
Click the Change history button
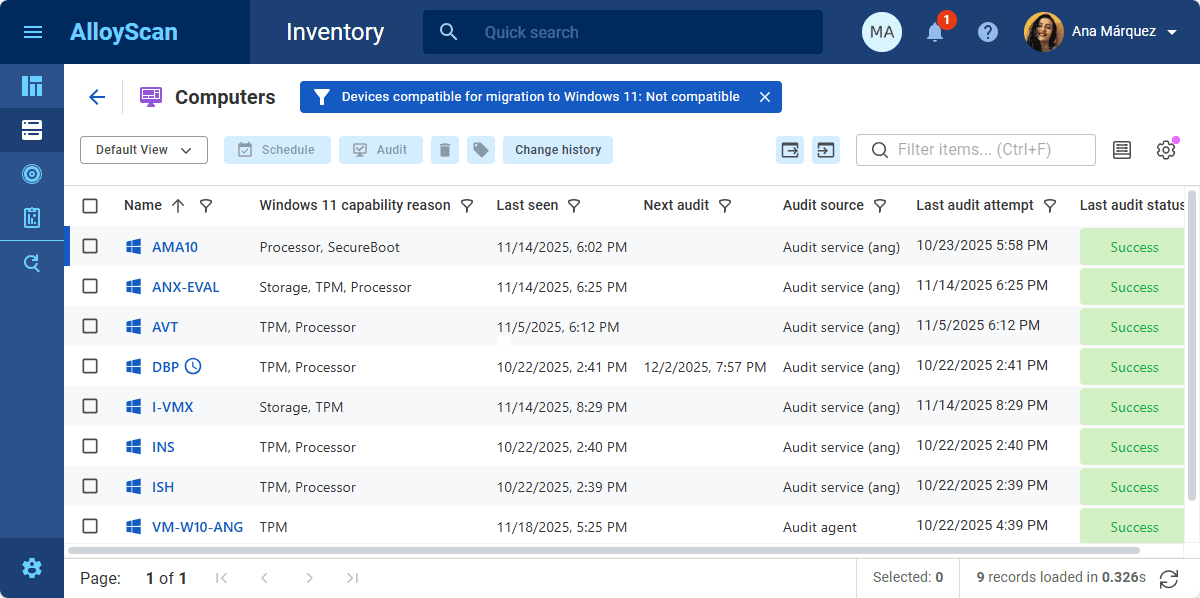(558, 150)
